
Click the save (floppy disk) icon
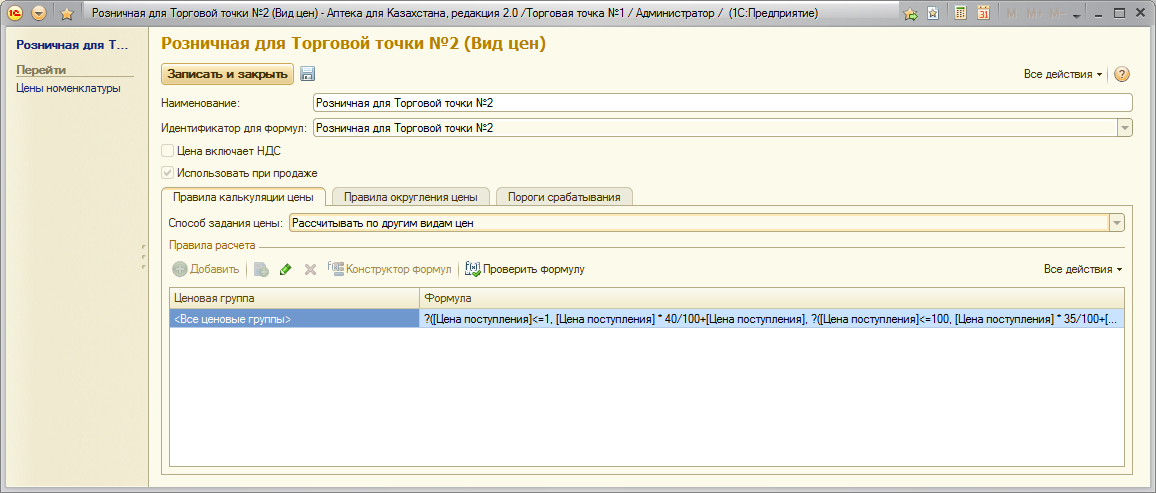308,74
